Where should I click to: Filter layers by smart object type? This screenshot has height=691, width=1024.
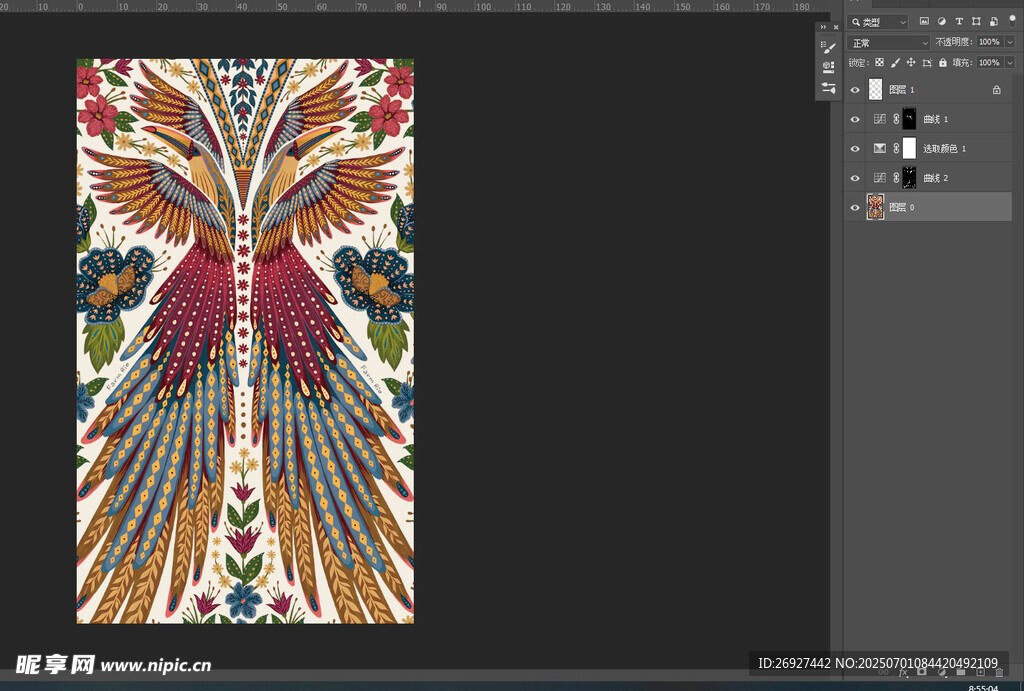(x=993, y=21)
